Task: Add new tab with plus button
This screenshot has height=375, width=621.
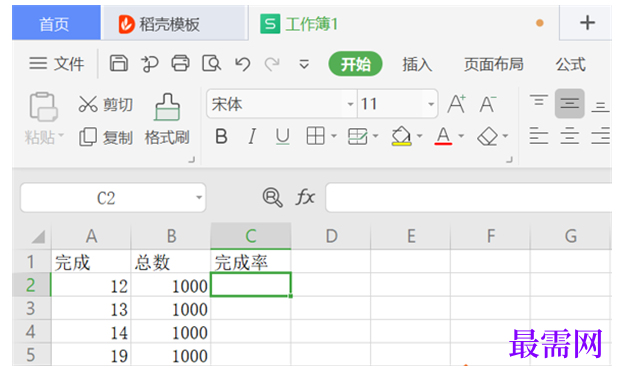Action: pyautogui.click(x=587, y=23)
